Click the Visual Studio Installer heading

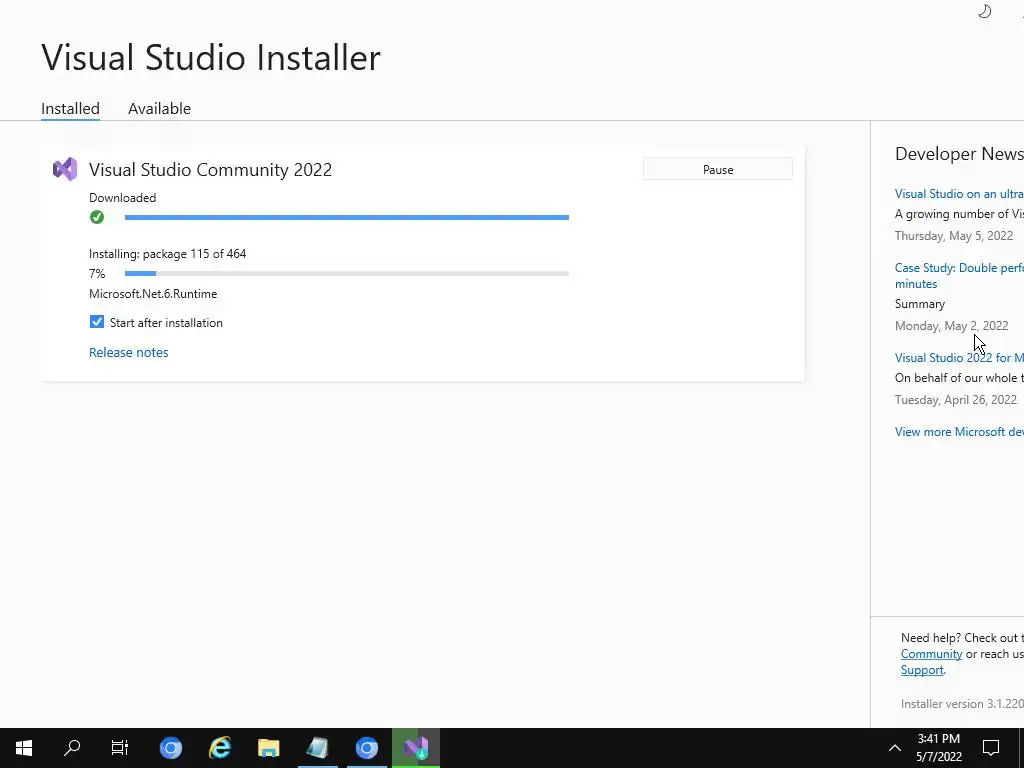tap(211, 57)
